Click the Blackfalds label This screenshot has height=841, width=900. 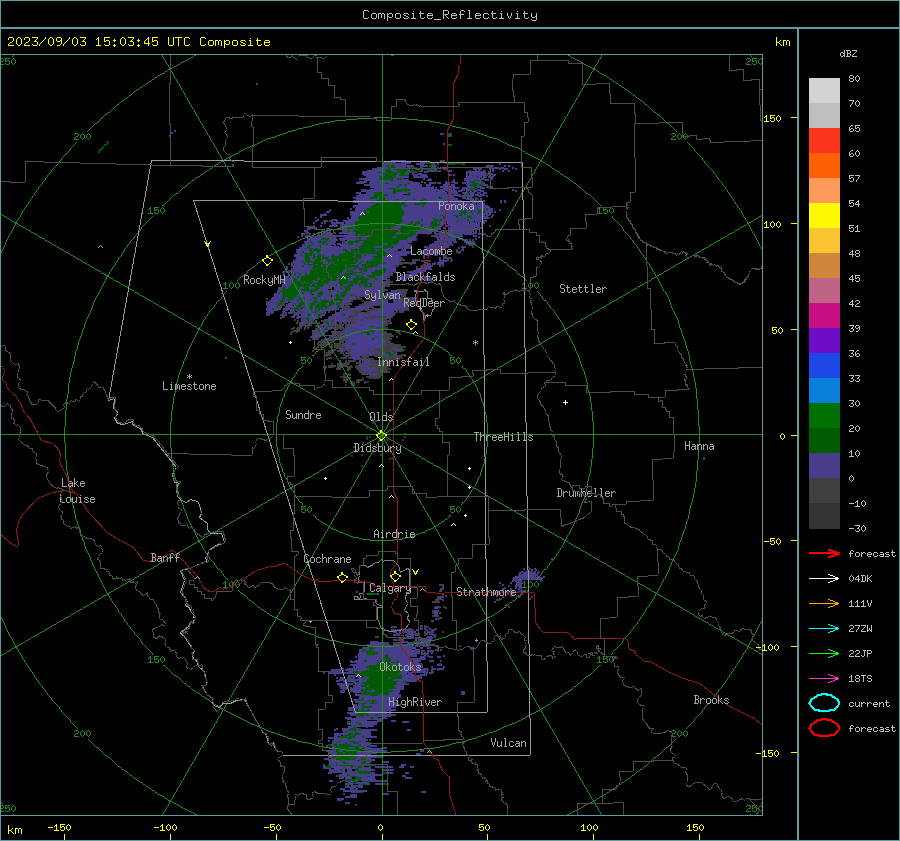pos(425,277)
